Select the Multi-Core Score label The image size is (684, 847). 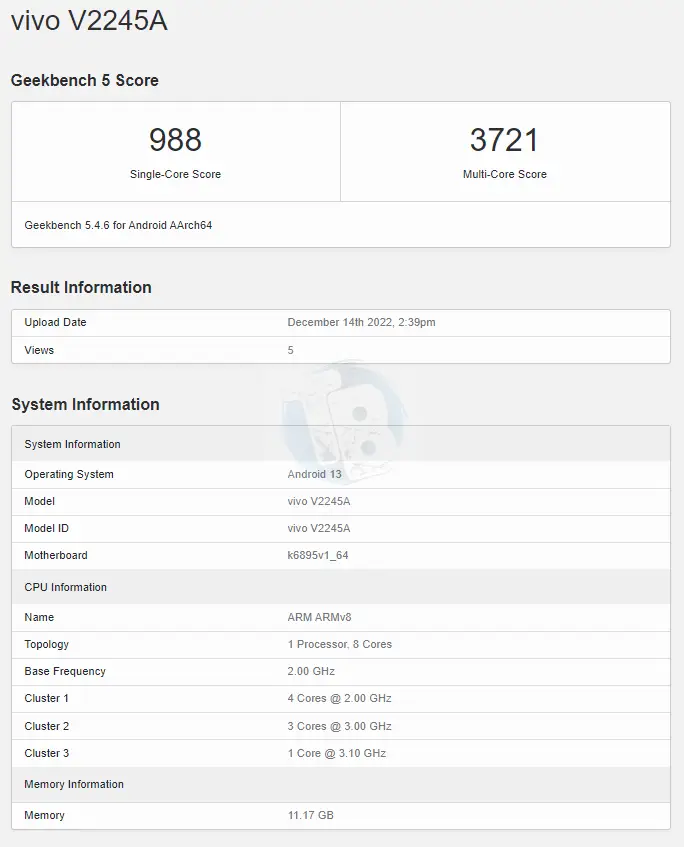(x=505, y=174)
